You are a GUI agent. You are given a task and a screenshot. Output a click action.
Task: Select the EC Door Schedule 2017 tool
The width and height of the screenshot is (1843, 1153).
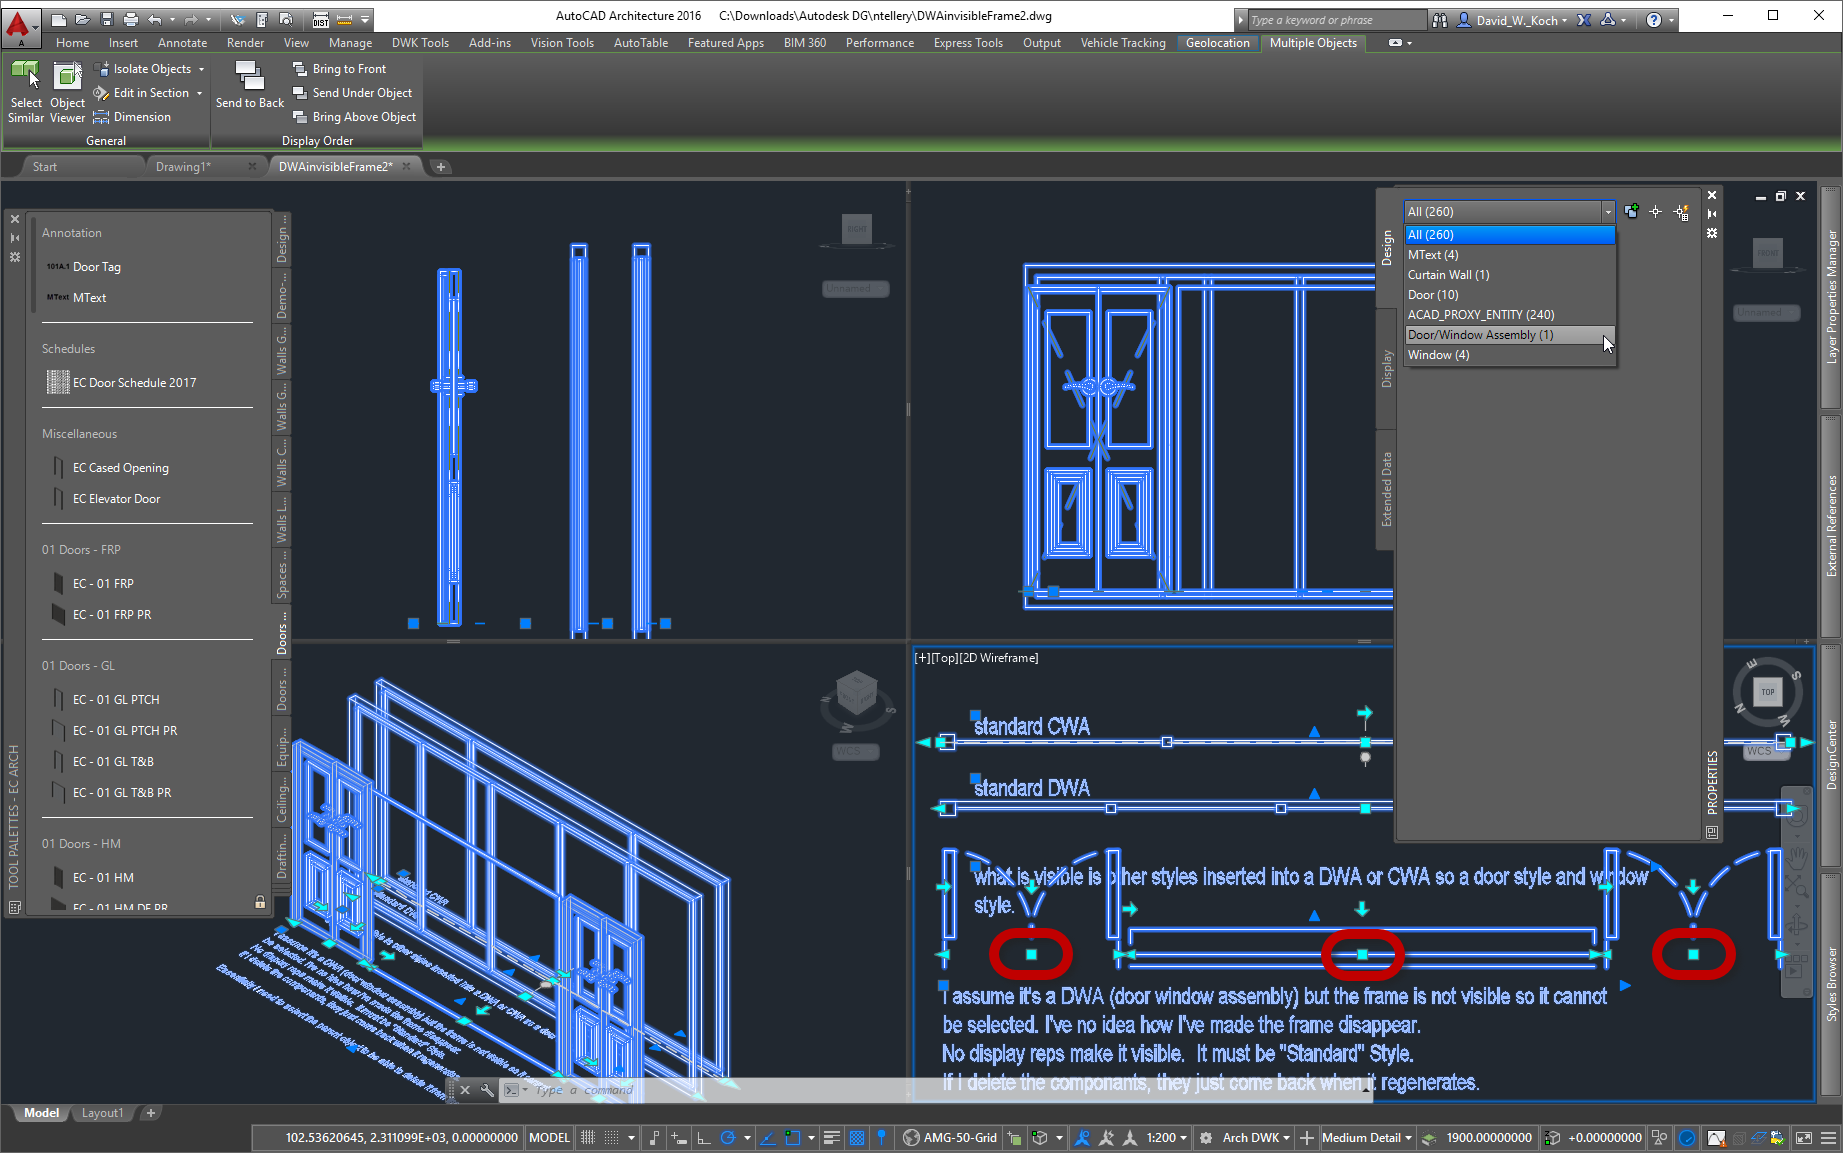point(134,382)
